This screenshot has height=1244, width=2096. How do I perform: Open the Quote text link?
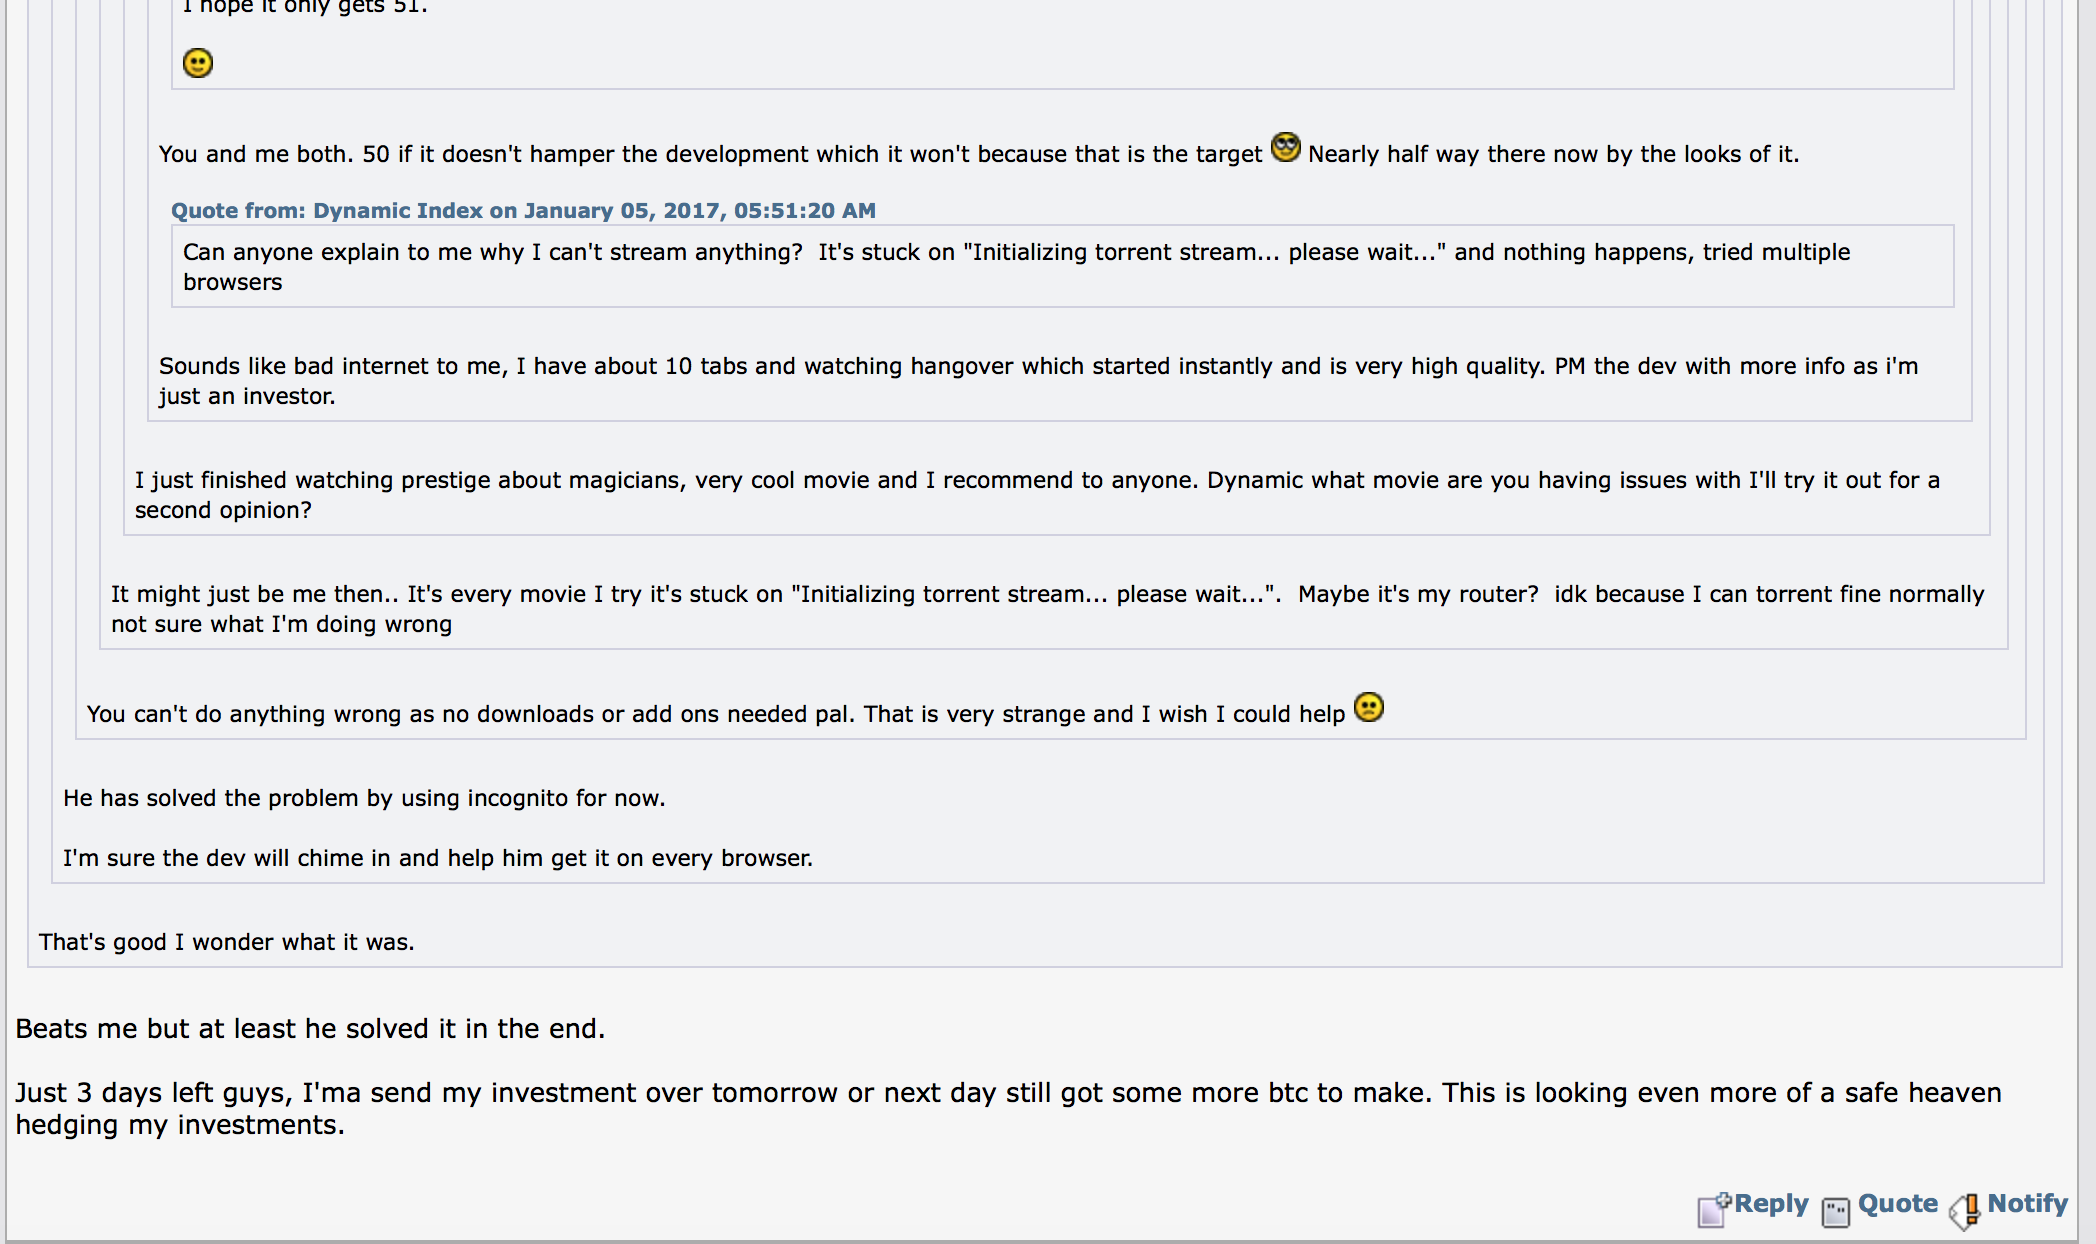pos(1898,1203)
